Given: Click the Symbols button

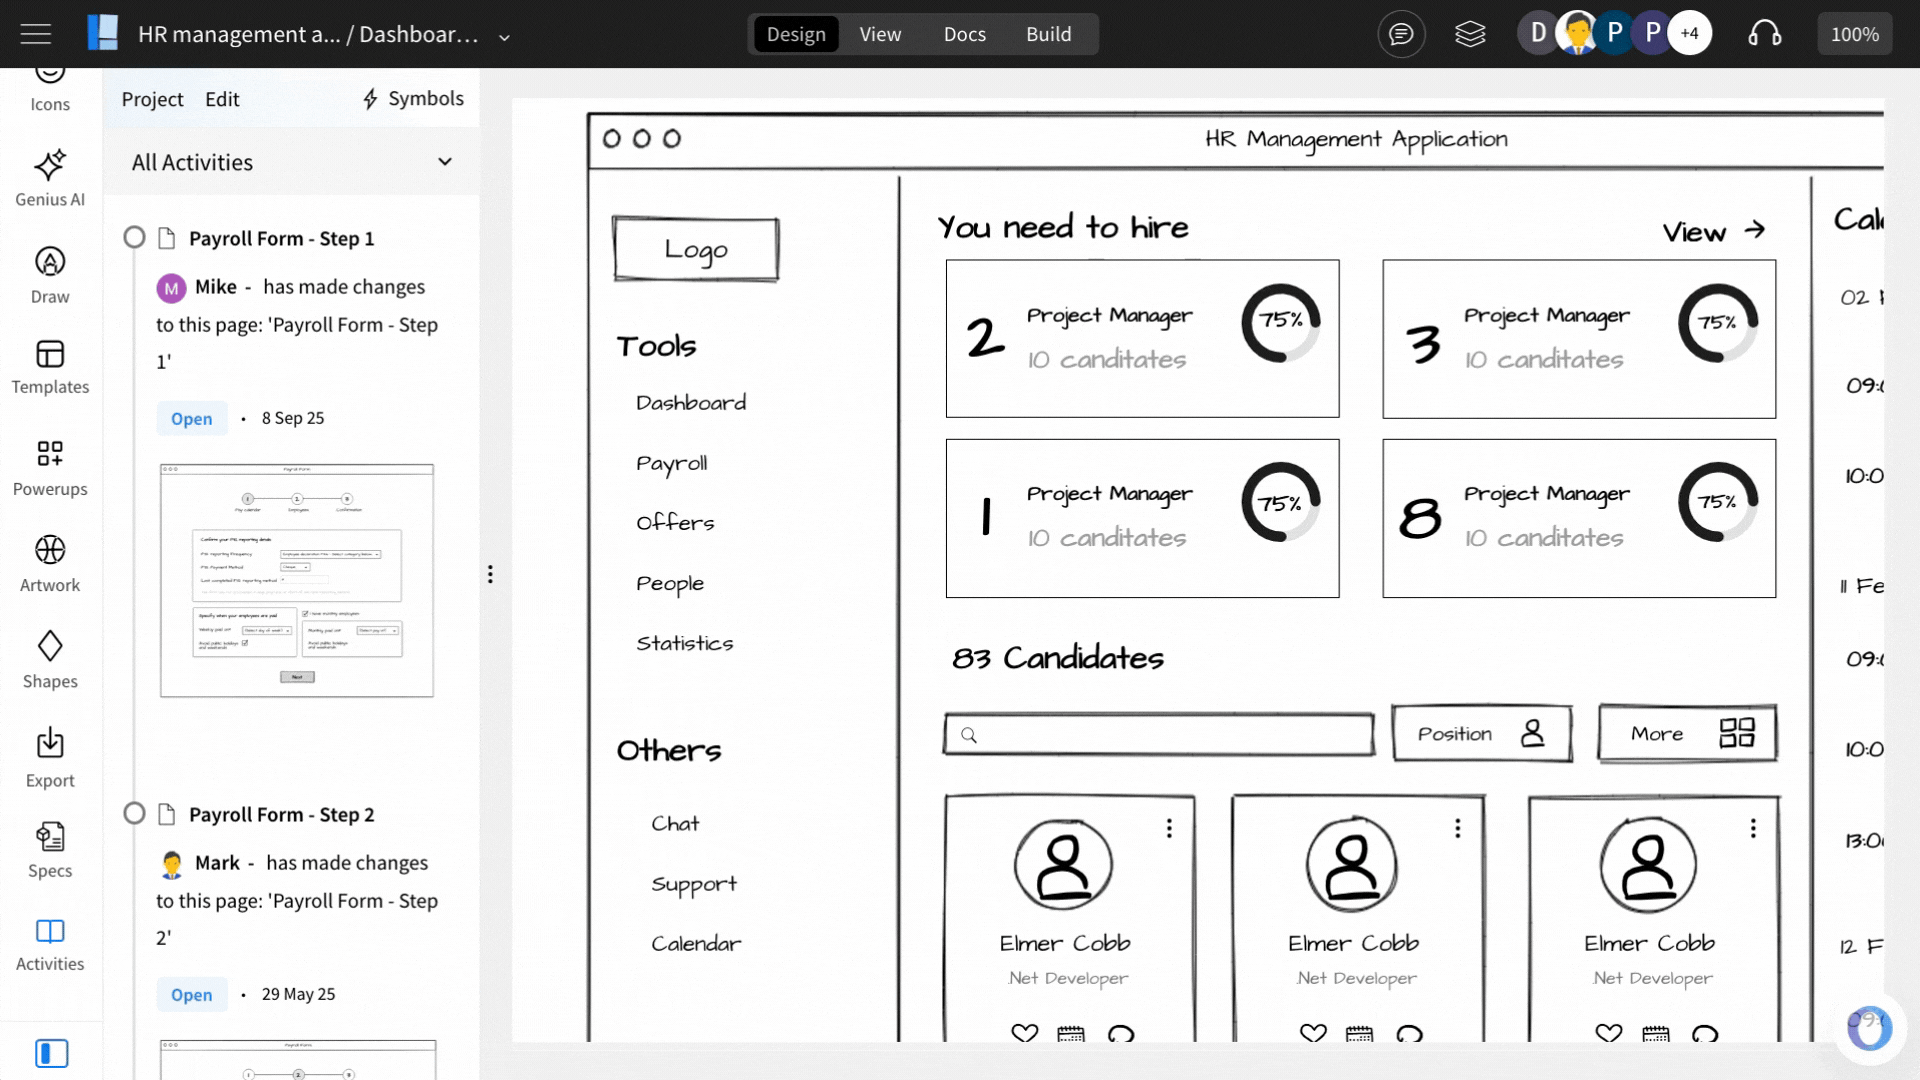Looking at the screenshot, I should coord(413,99).
